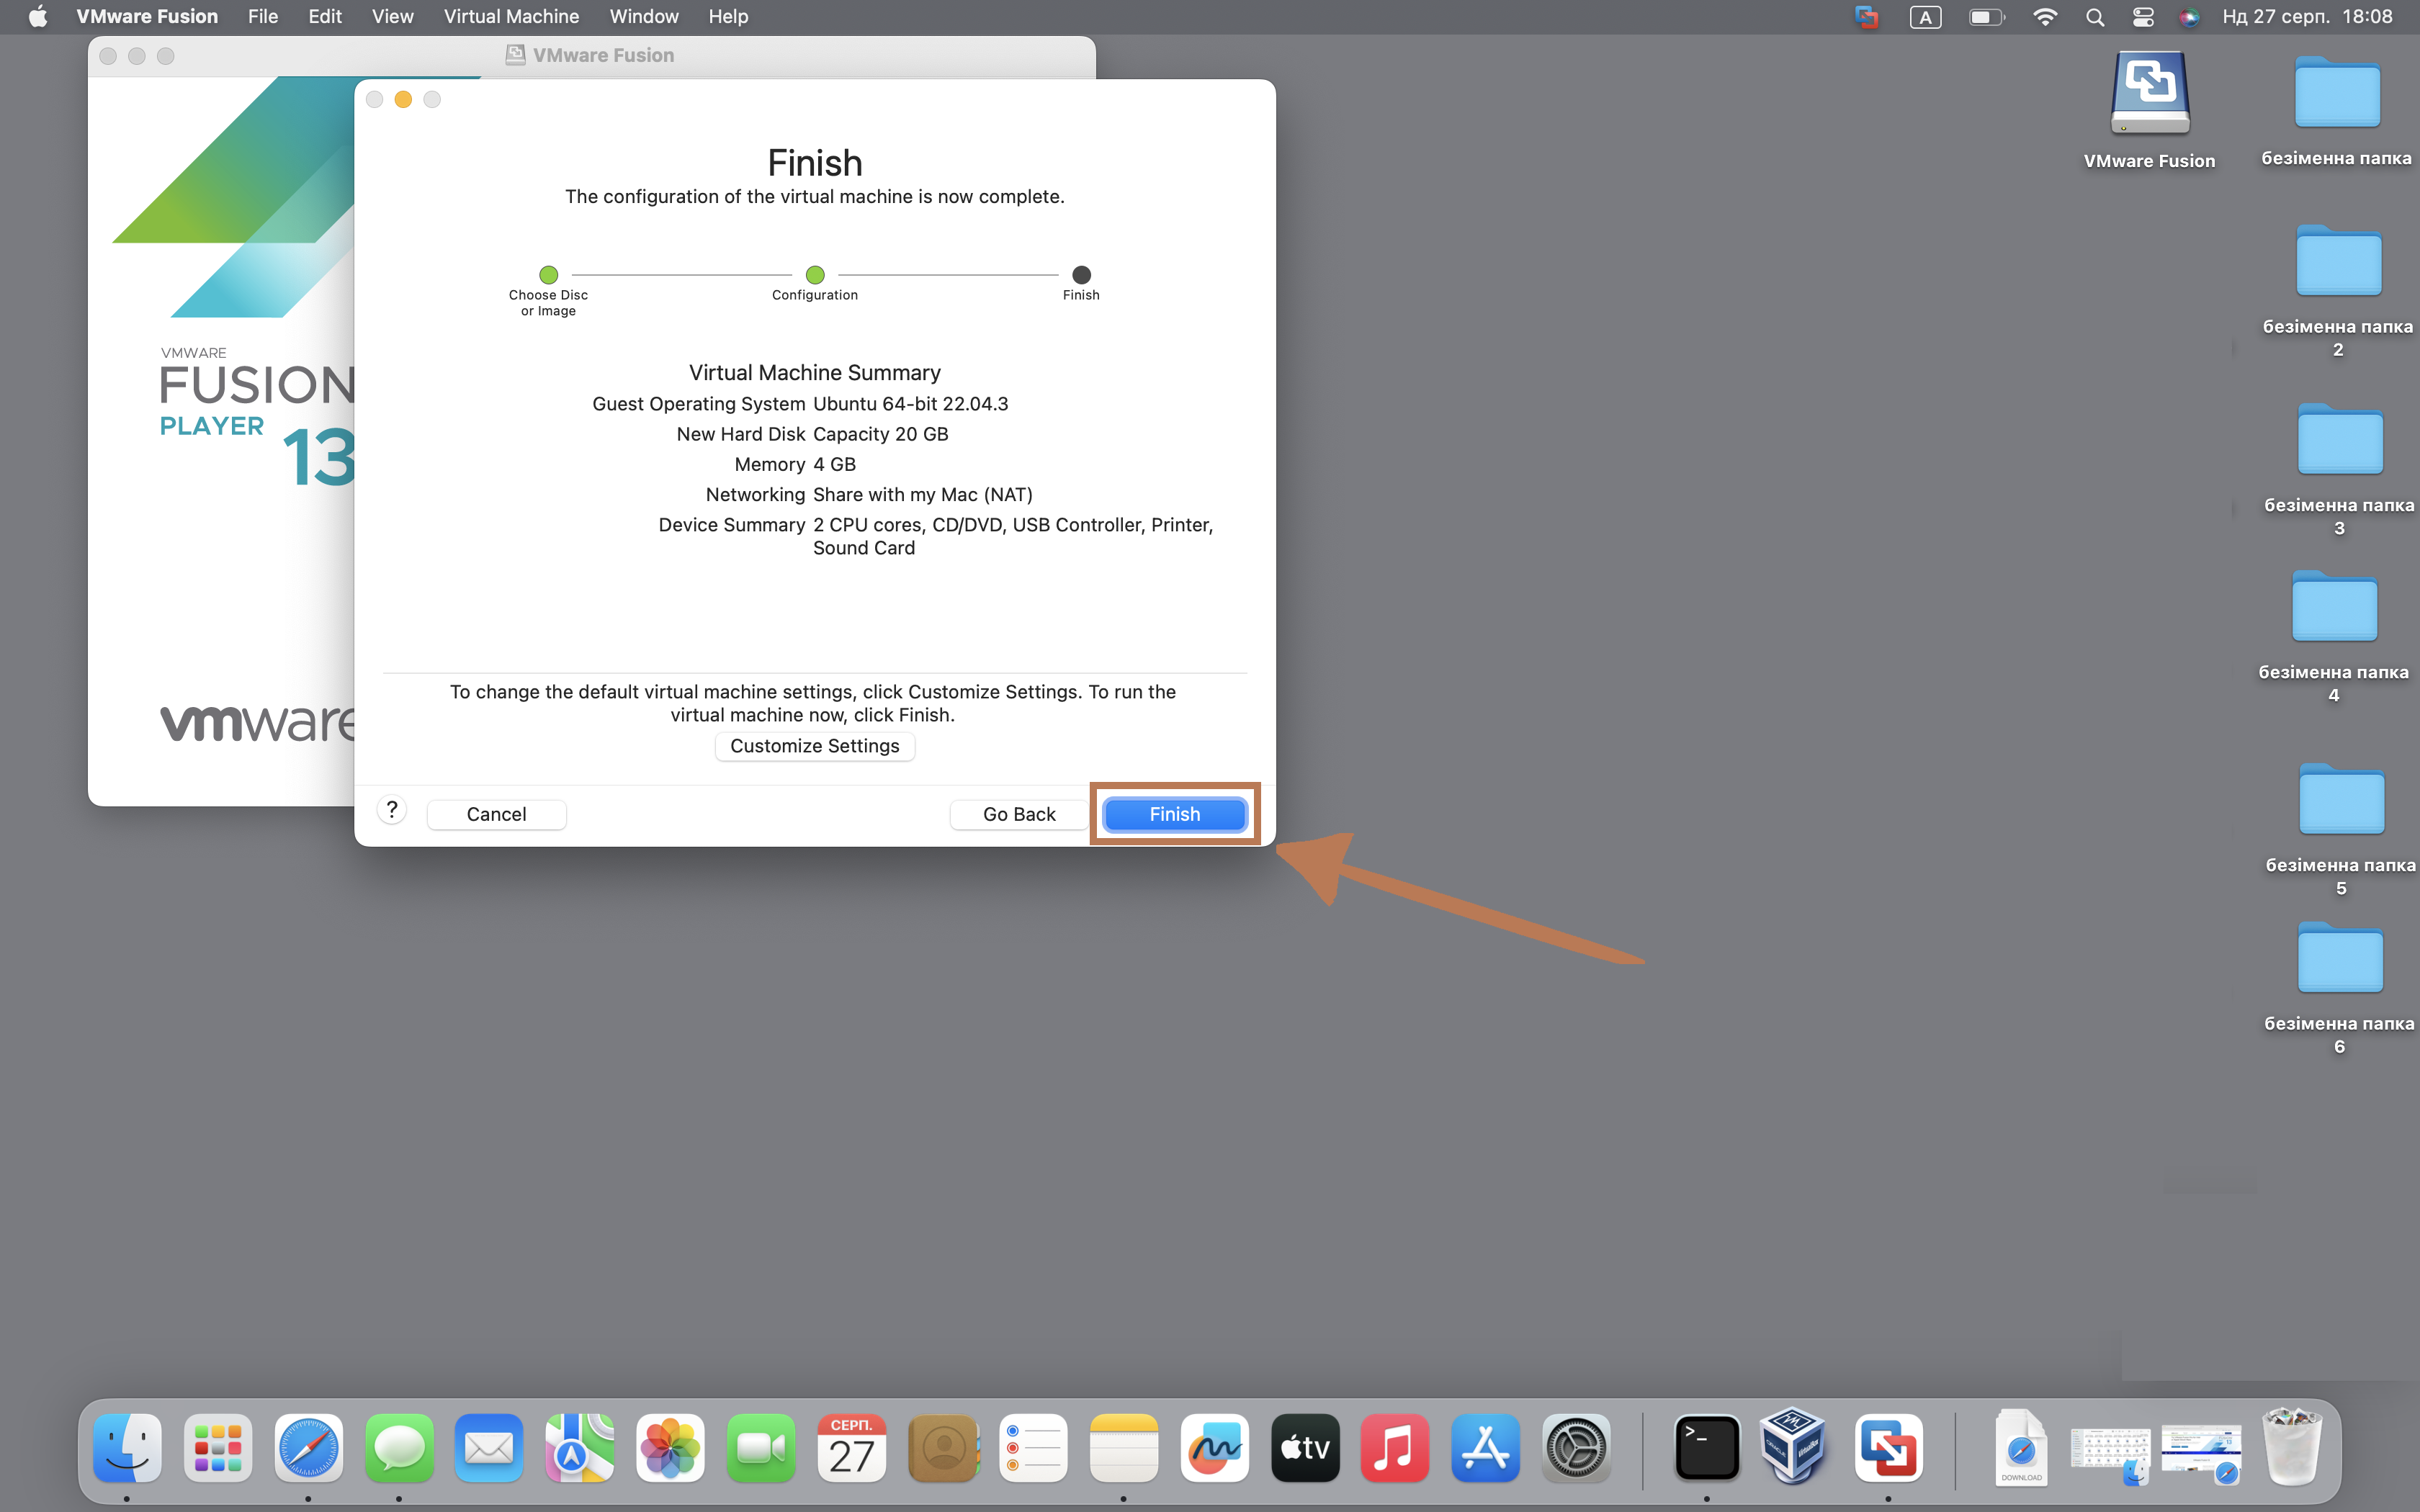Open Finder from the Dock
The height and width of the screenshot is (1512, 2420).
127,1447
